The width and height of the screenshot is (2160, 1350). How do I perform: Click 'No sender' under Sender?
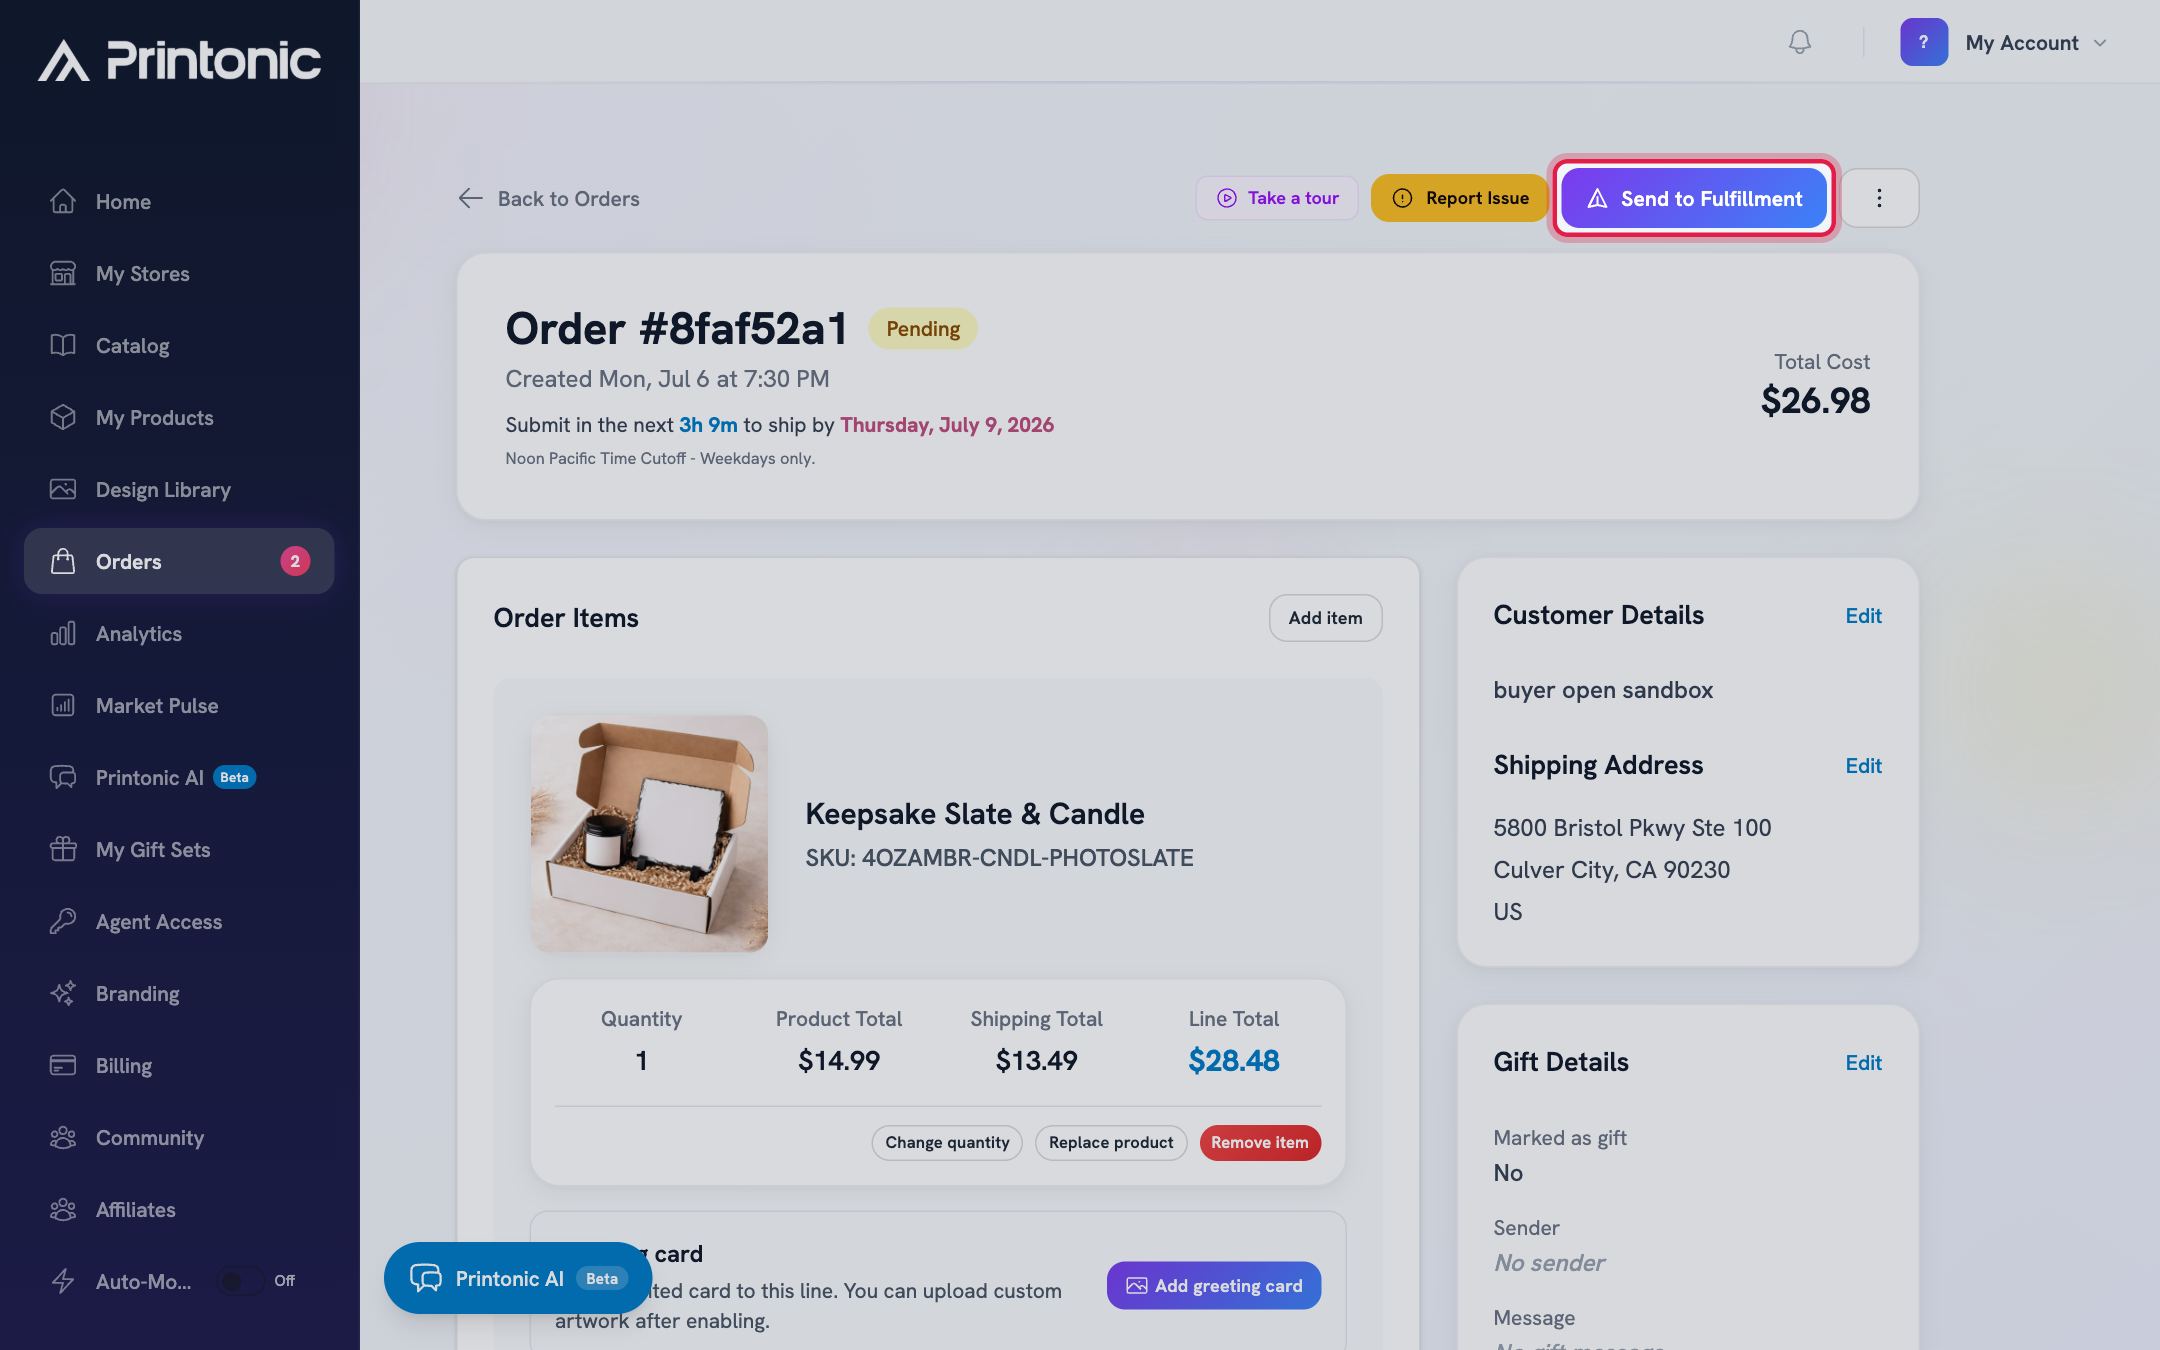pyautogui.click(x=1549, y=1263)
